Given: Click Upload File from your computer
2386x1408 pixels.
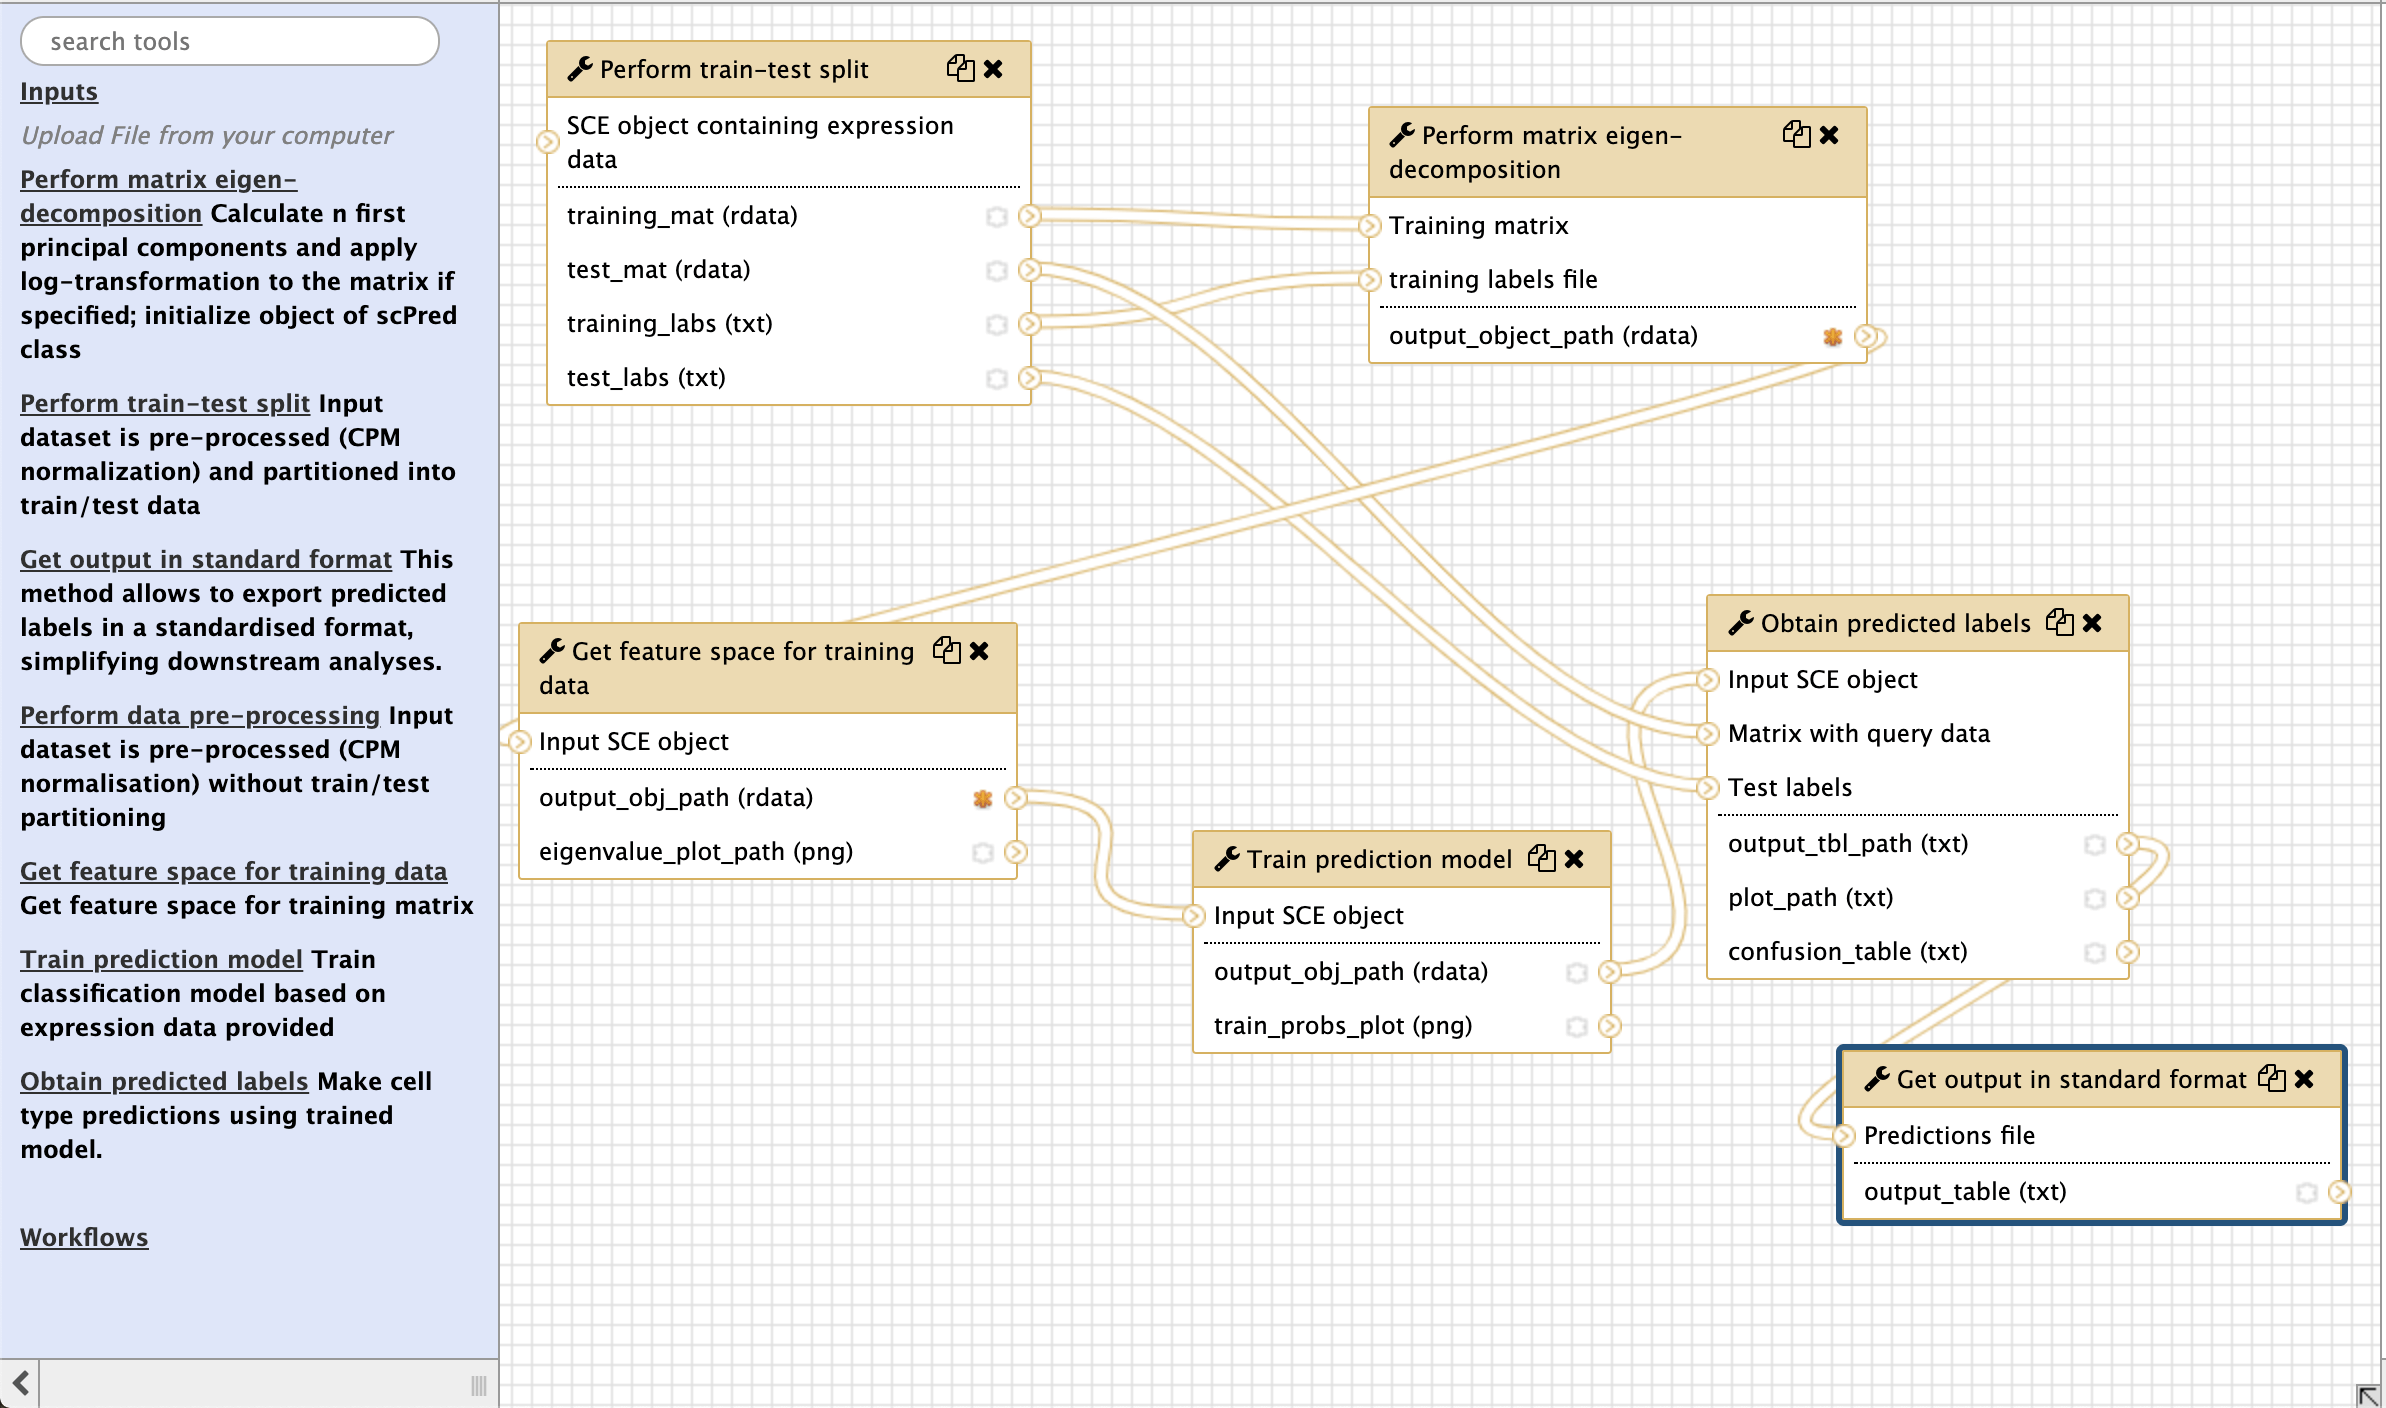Looking at the screenshot, I should [207, 136].
